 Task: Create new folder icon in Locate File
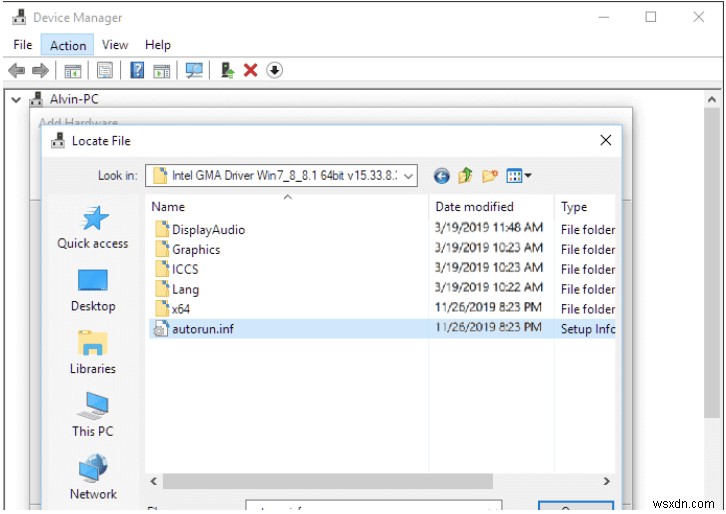[x=490, y=176]
